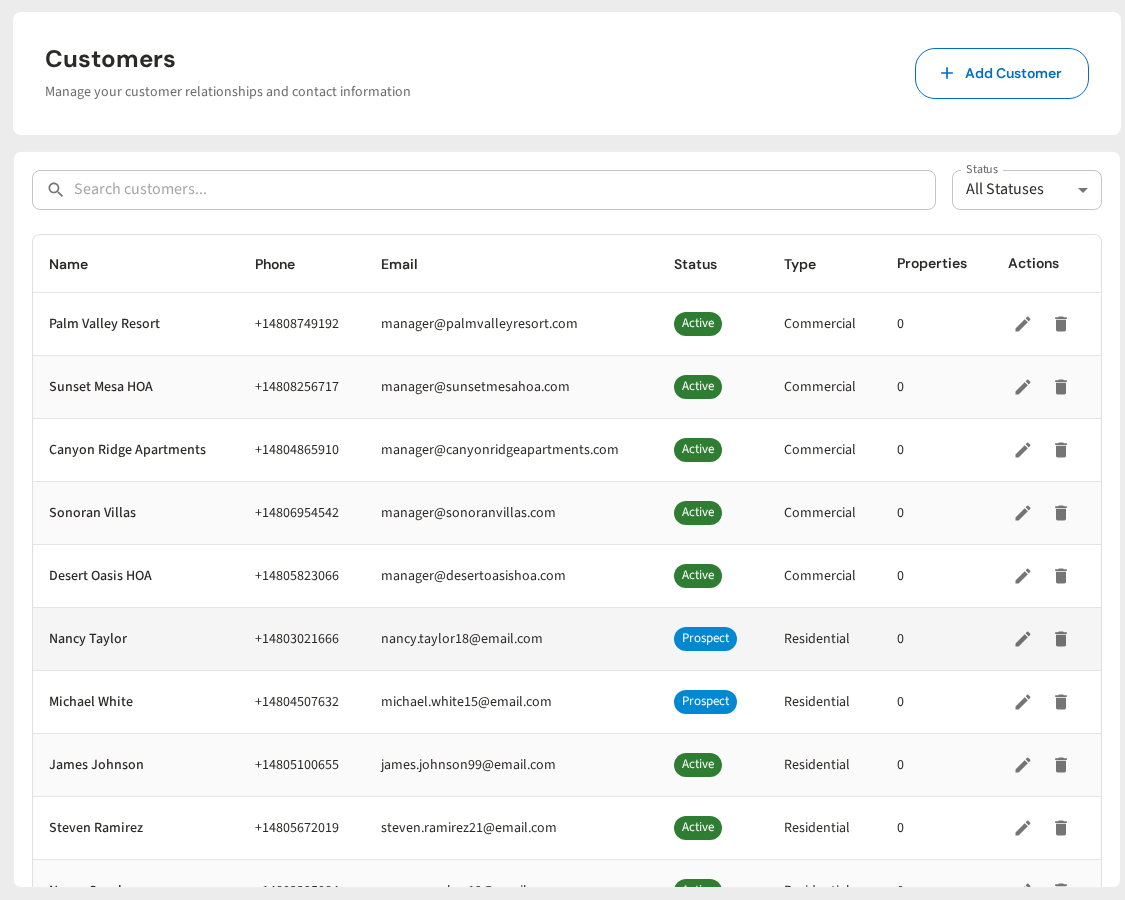
Task: Open the edit pencil for Desert Oasis HOA
Action: point(1022,575)
